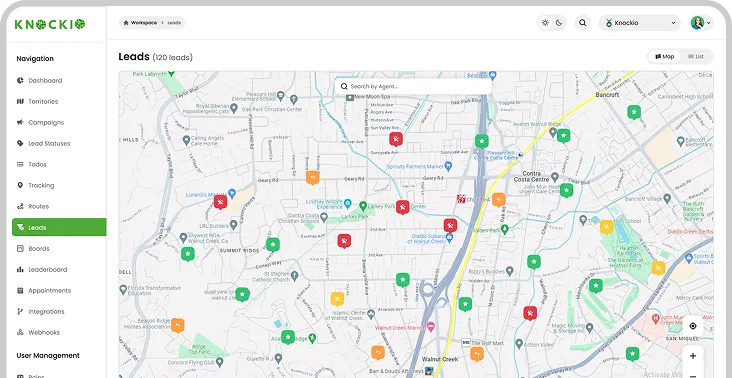Click Walnut Creek Marriott map label
This screenshot has height=378, width=732.
401,328
